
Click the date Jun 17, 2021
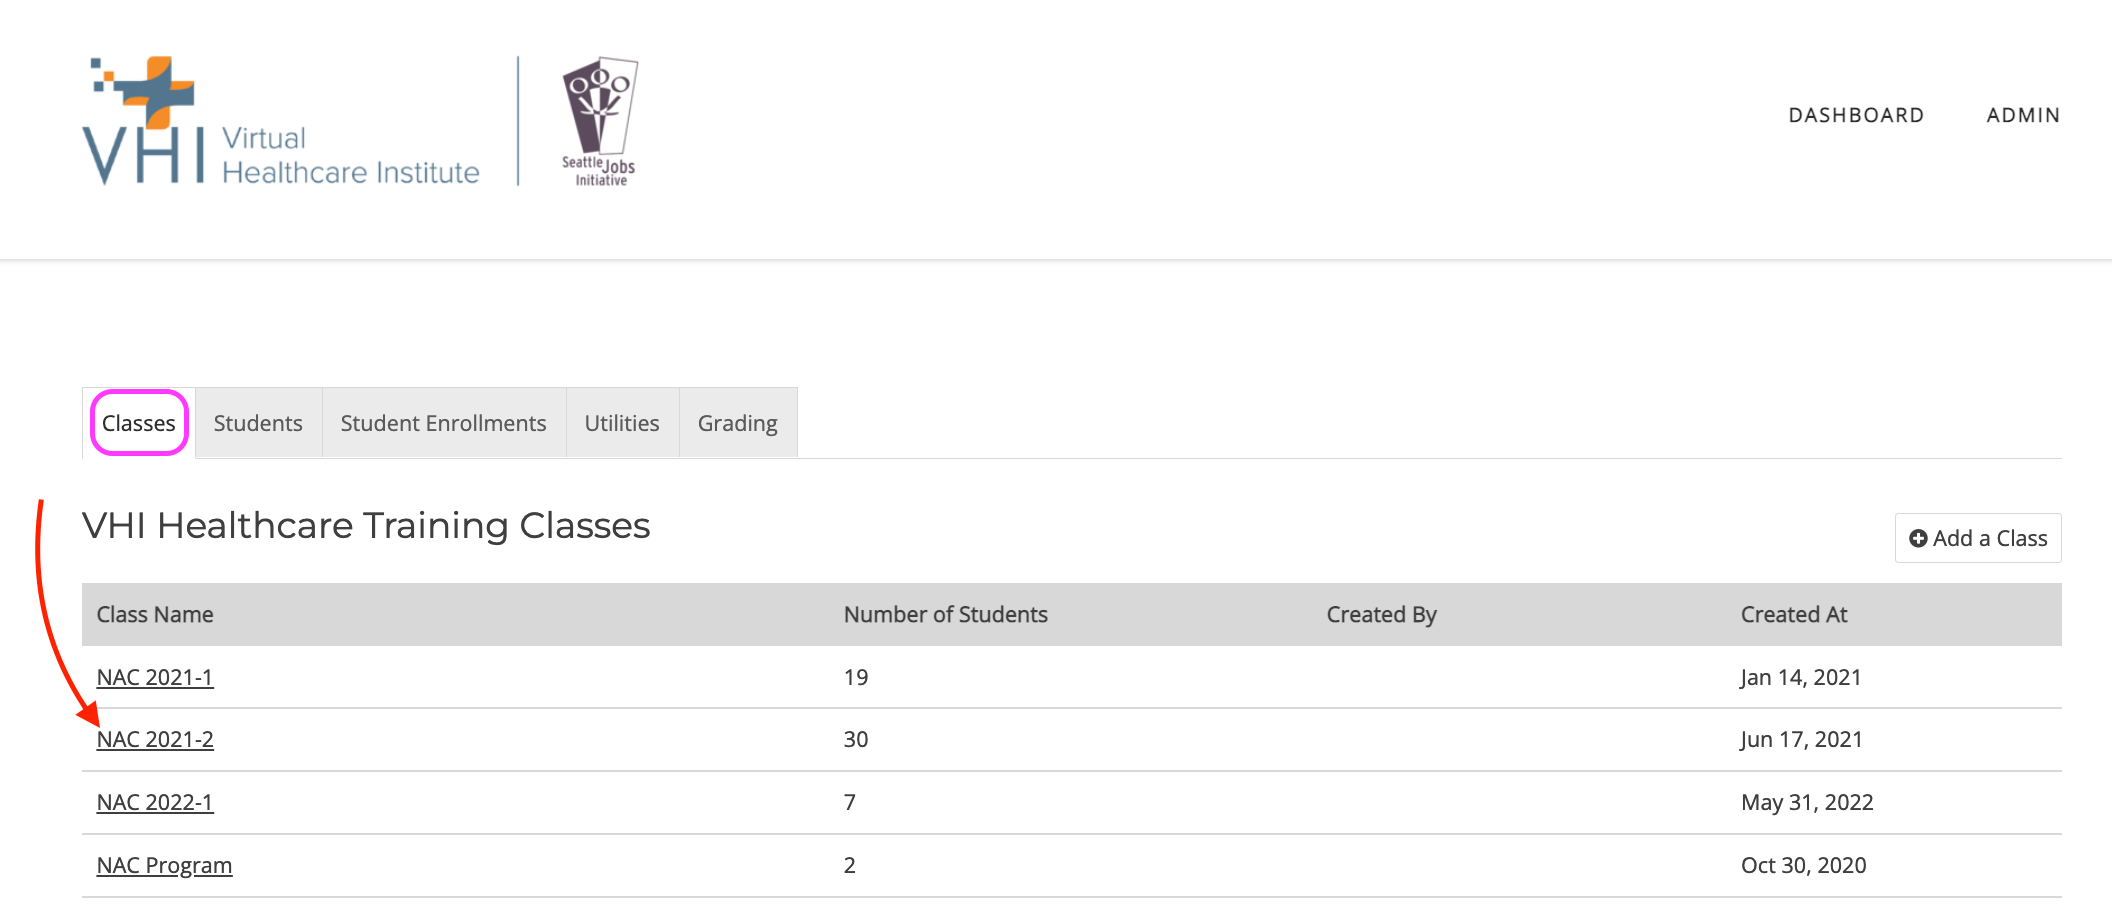pyautogui.click(x=1802, y=739)
